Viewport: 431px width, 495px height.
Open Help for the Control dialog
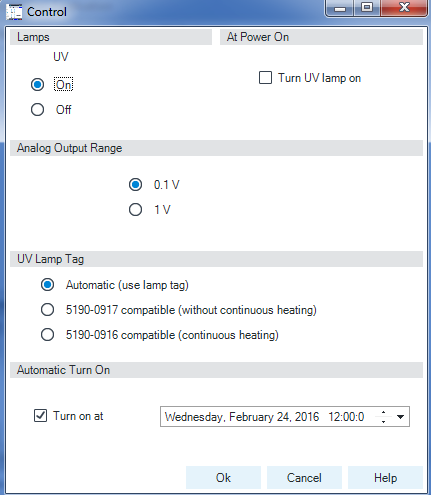(385, 478)
